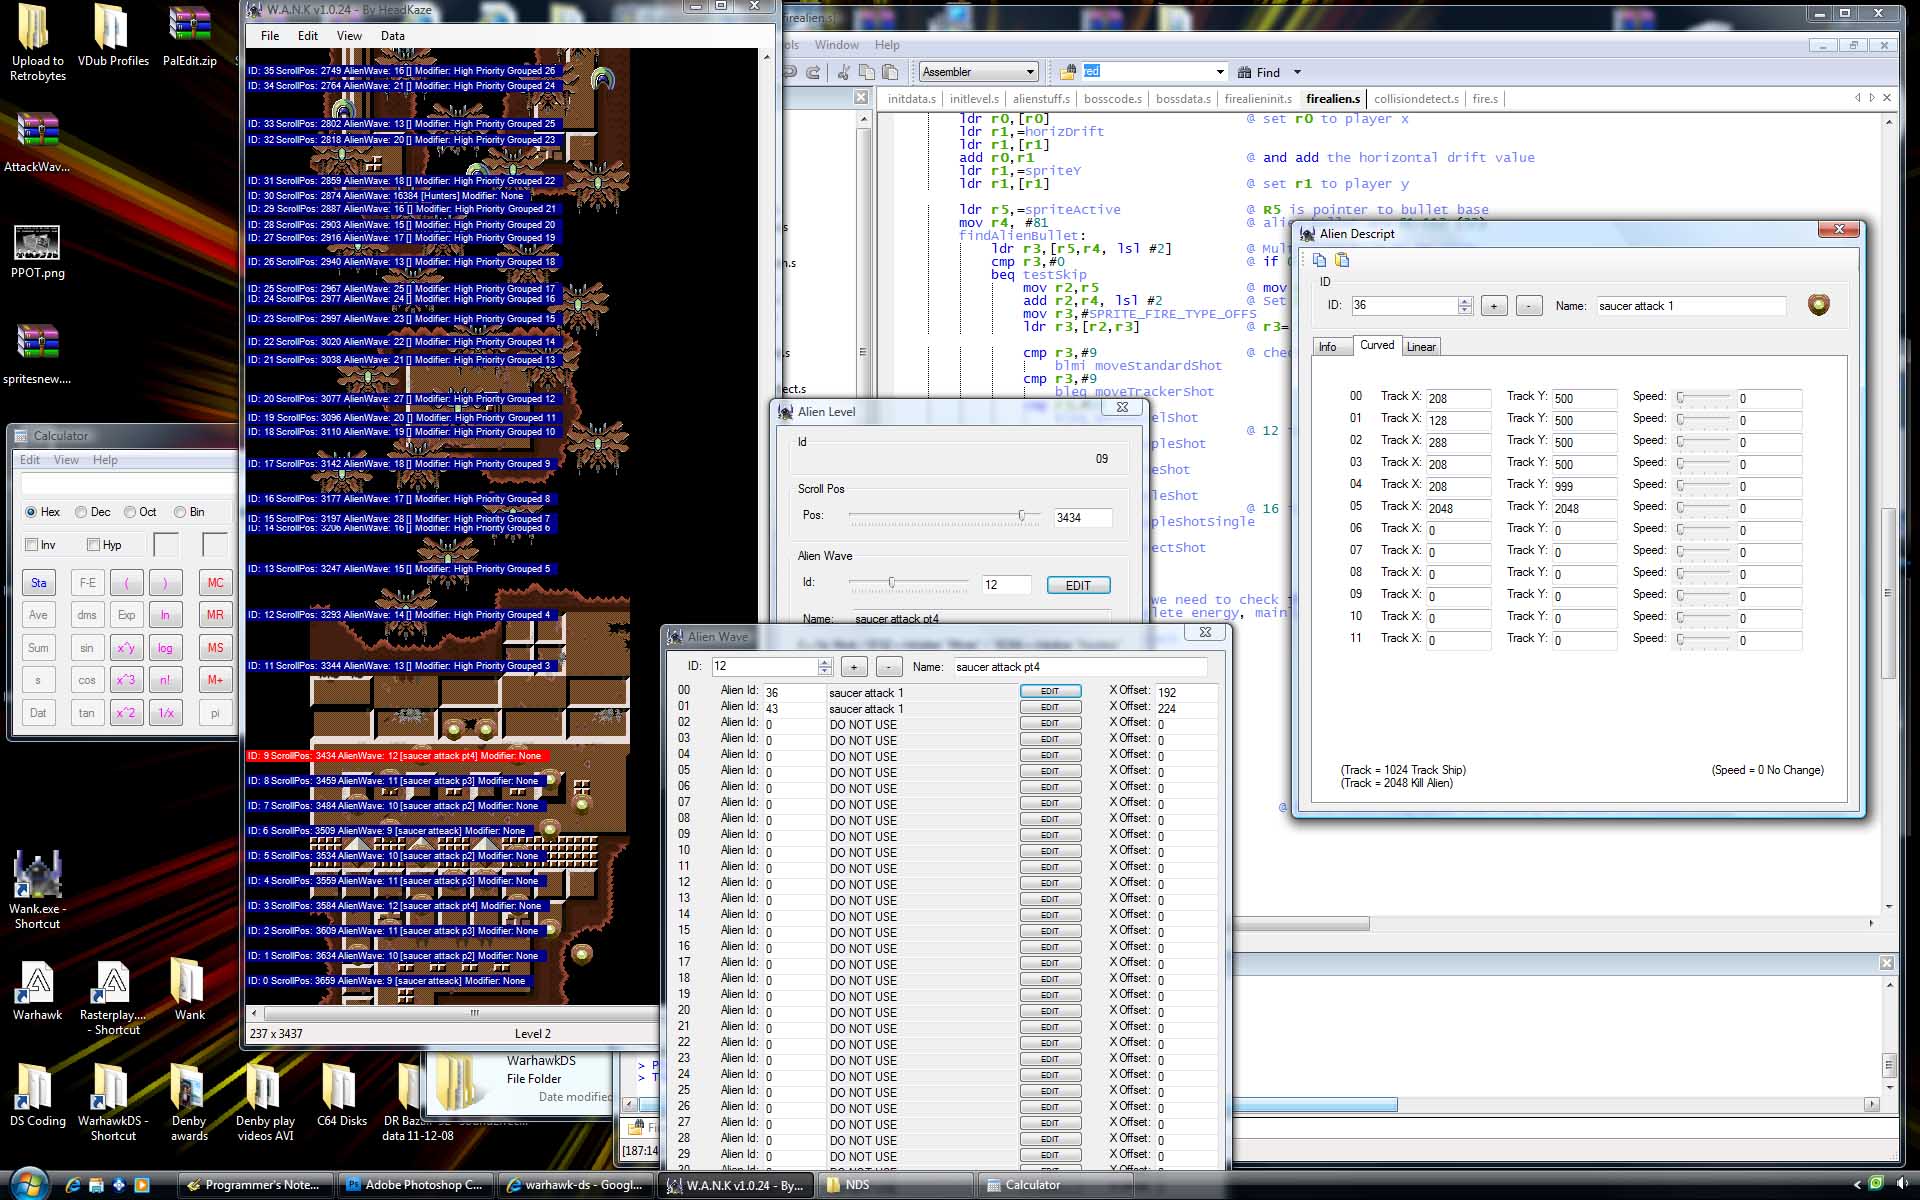1920x1200 pixels.
Task: Enable the Inv checkbox in Calculator
Action: pos(32,545)
